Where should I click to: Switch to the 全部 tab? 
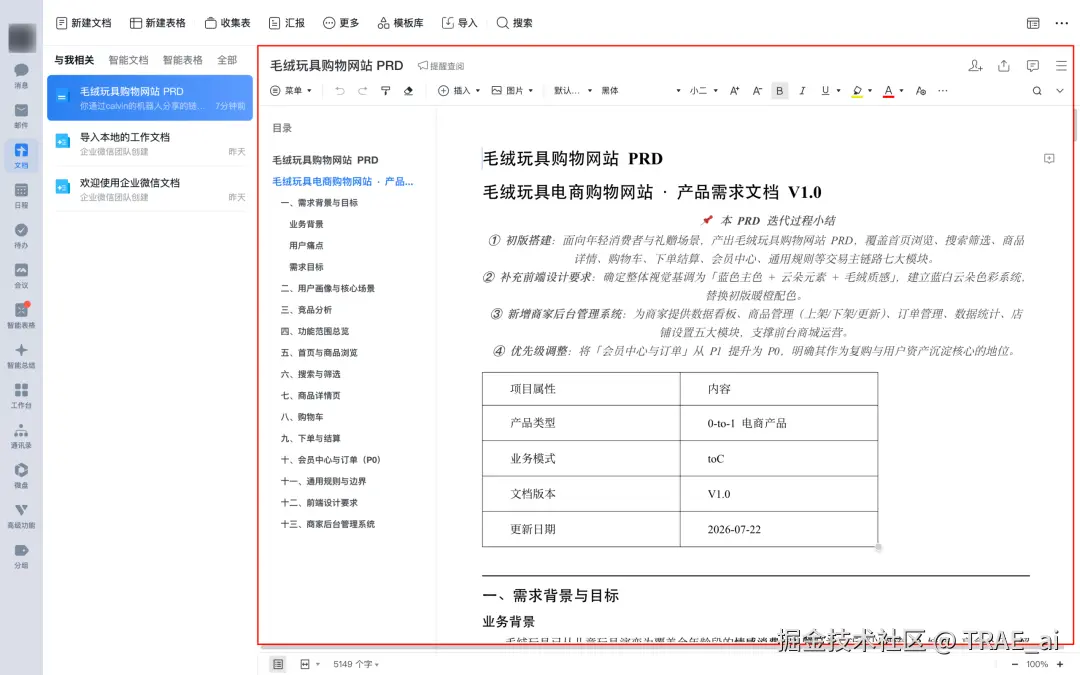[227, 60]
